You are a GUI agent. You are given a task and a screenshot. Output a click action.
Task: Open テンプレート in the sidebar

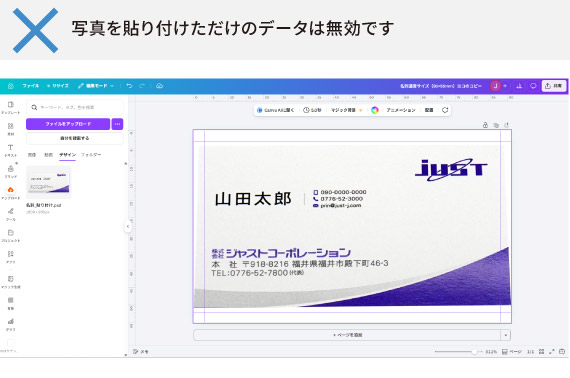coord(11,108)
